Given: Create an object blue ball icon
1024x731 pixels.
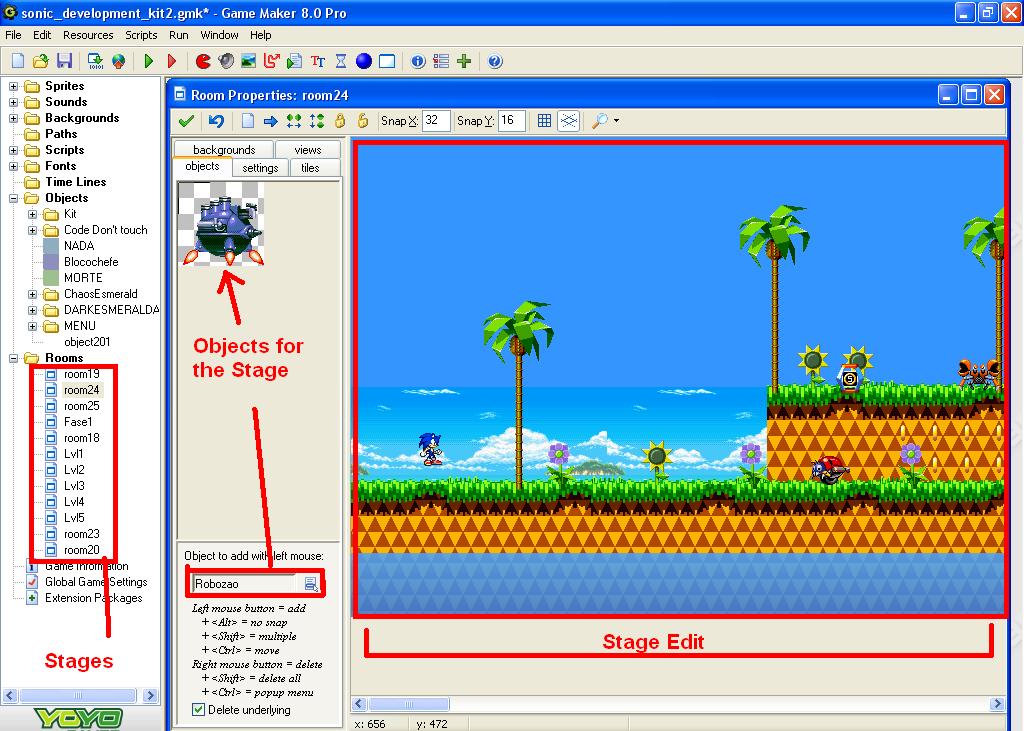Looking at the screenshot, I should (364, 61).
